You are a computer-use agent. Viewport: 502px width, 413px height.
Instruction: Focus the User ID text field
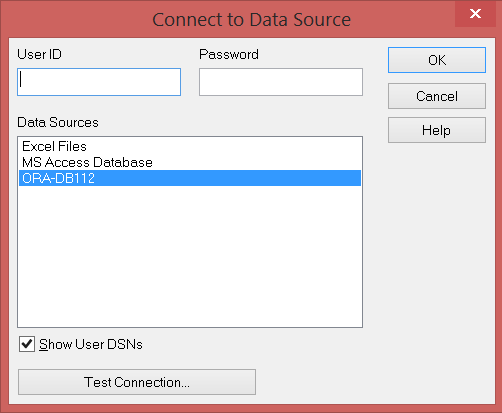(99, 82)
